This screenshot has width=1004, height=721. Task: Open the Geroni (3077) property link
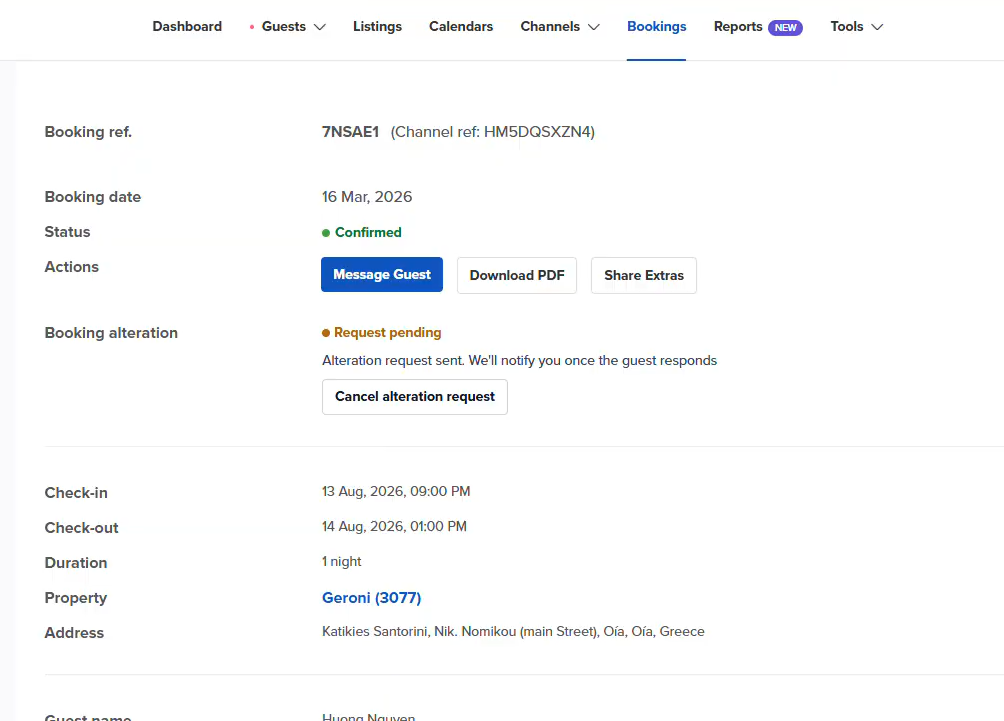coord(371,598)
